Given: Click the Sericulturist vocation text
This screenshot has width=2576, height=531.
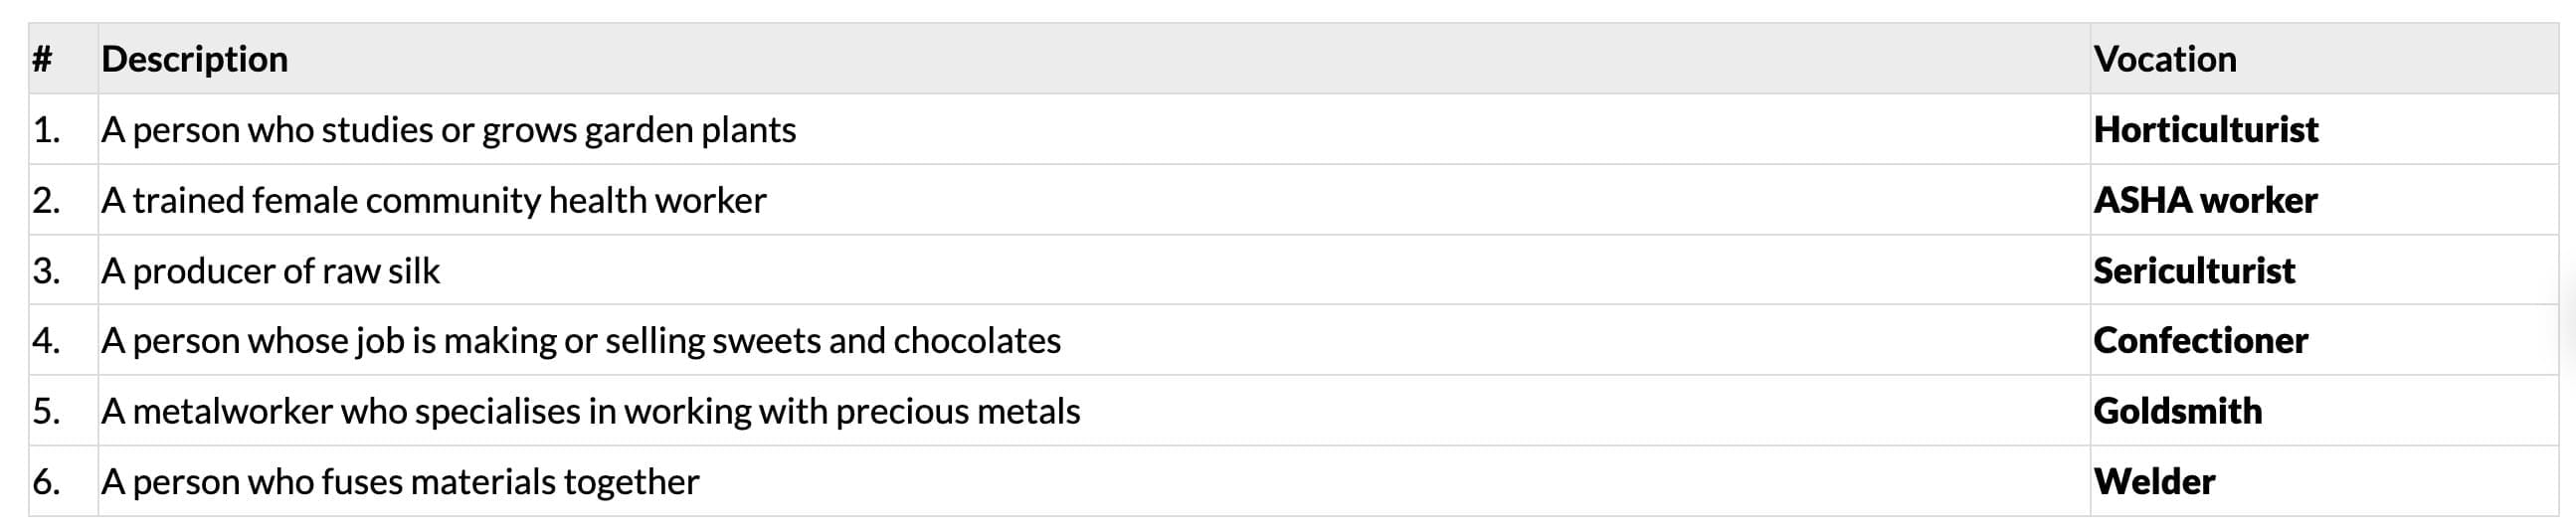Looking at the screenshot, I should click(2194, 271).
